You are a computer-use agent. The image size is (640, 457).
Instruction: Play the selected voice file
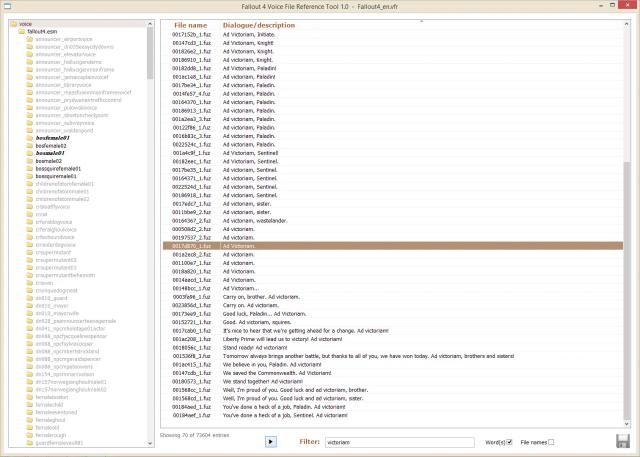[x=270, y=441]
